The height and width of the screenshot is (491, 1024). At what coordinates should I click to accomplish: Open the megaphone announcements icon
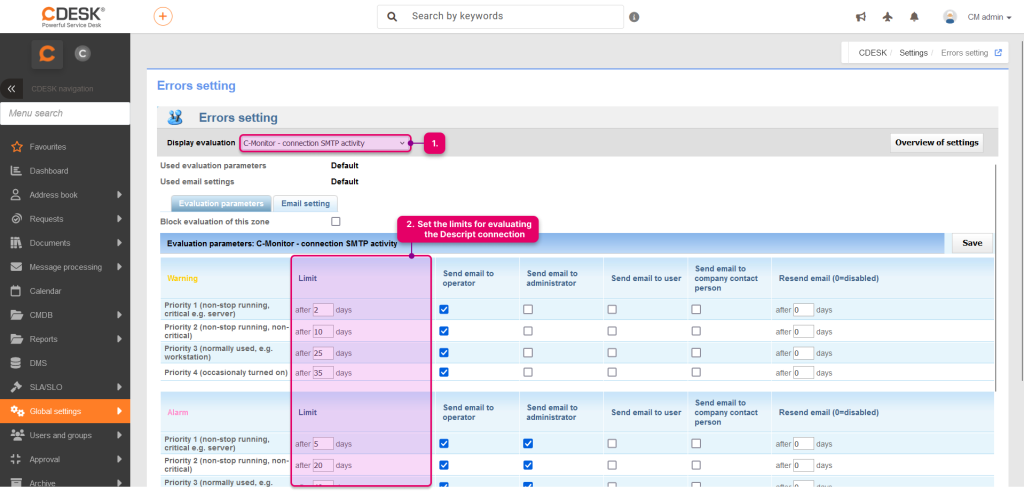tap(861, 18)
